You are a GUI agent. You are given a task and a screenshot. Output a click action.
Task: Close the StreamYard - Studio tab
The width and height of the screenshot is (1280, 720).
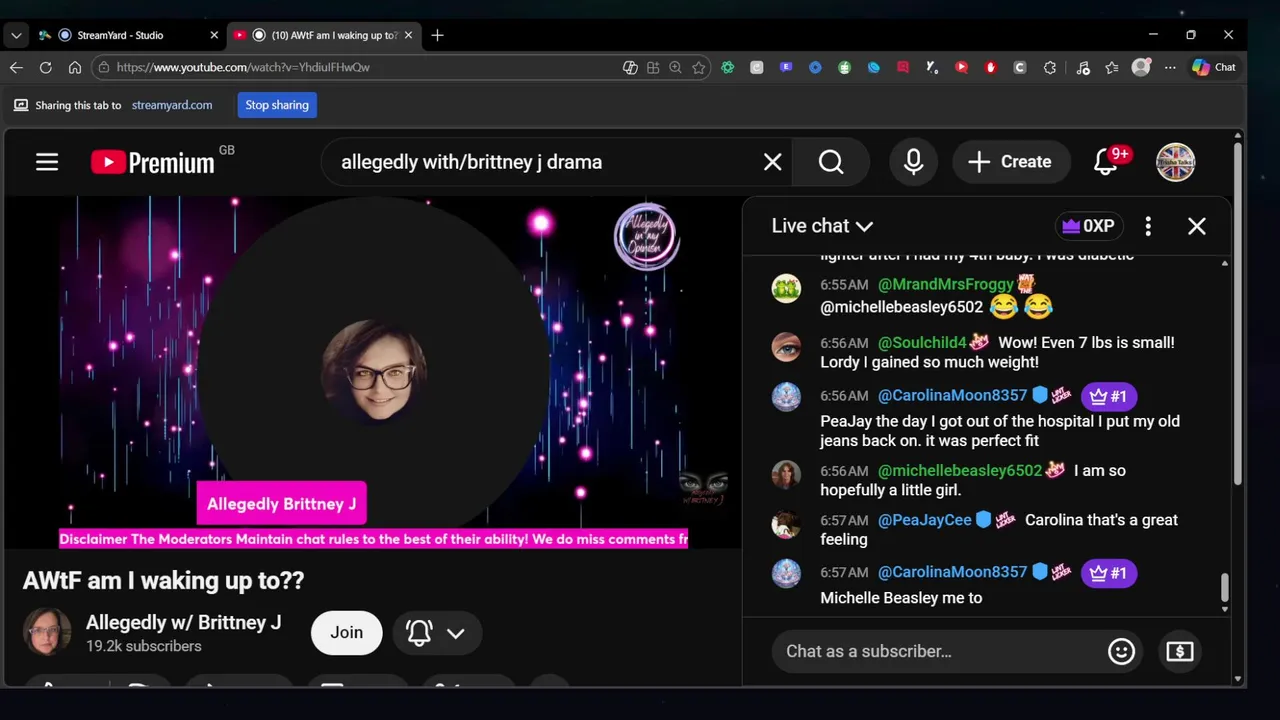coord(213,35)
